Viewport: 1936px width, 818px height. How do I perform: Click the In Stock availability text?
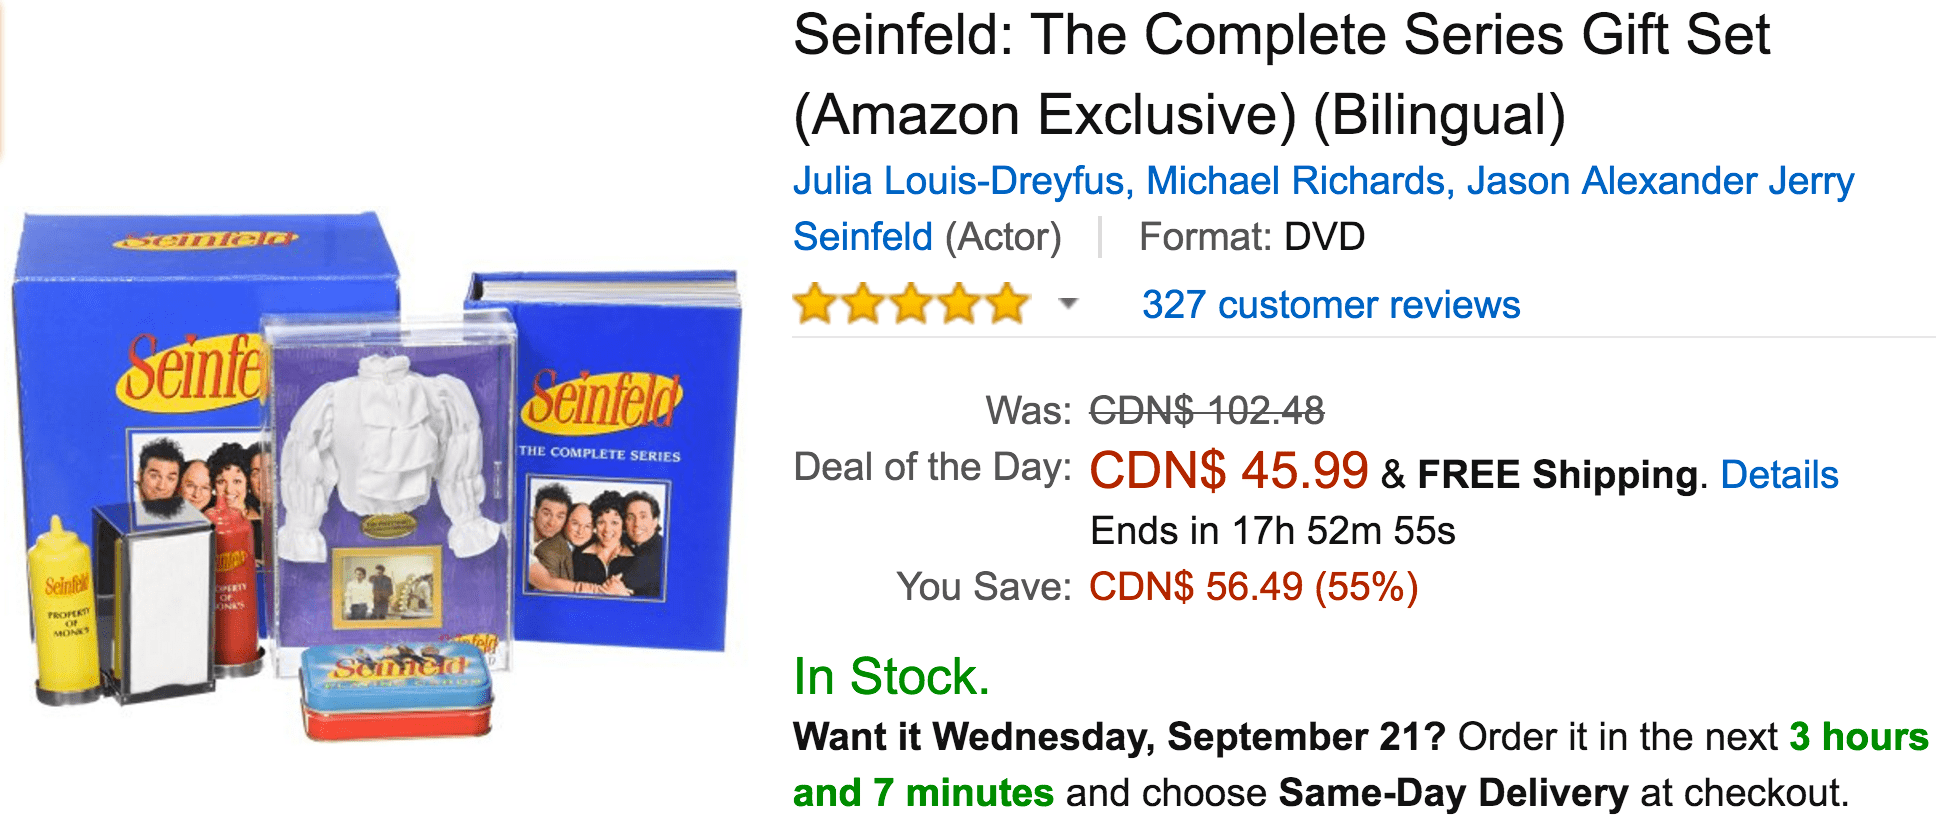pyautogui.click(x=891, y=676)
